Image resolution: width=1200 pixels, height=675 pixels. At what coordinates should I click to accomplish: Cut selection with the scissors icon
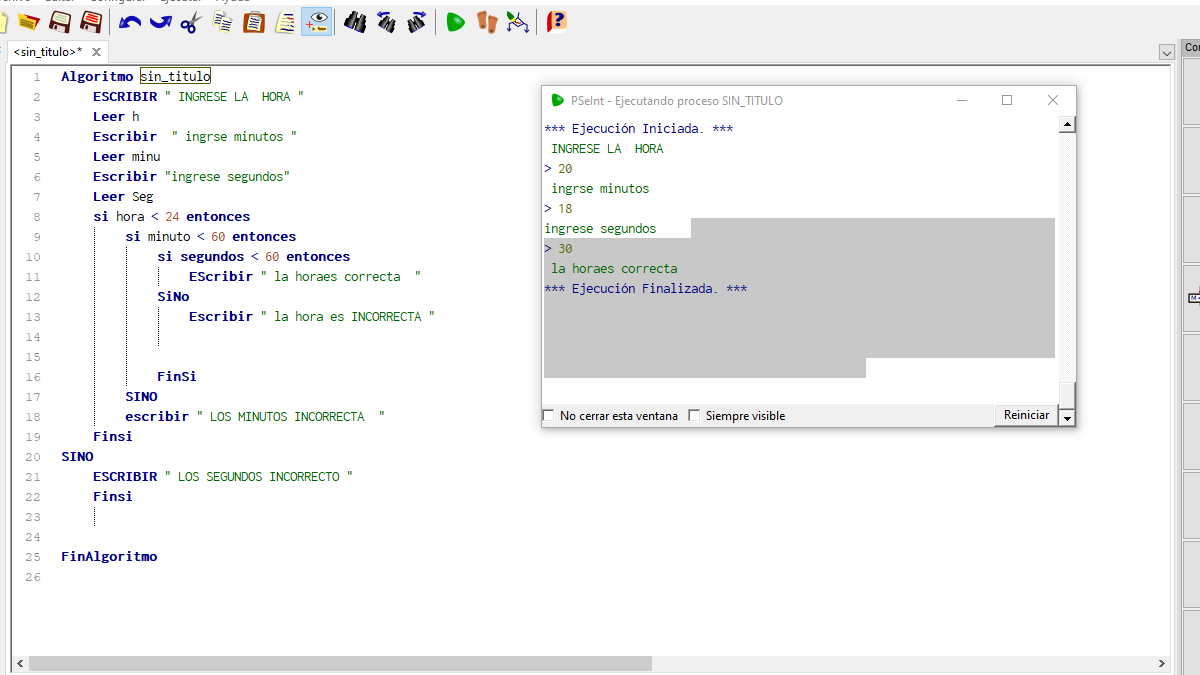pos(191,21)
